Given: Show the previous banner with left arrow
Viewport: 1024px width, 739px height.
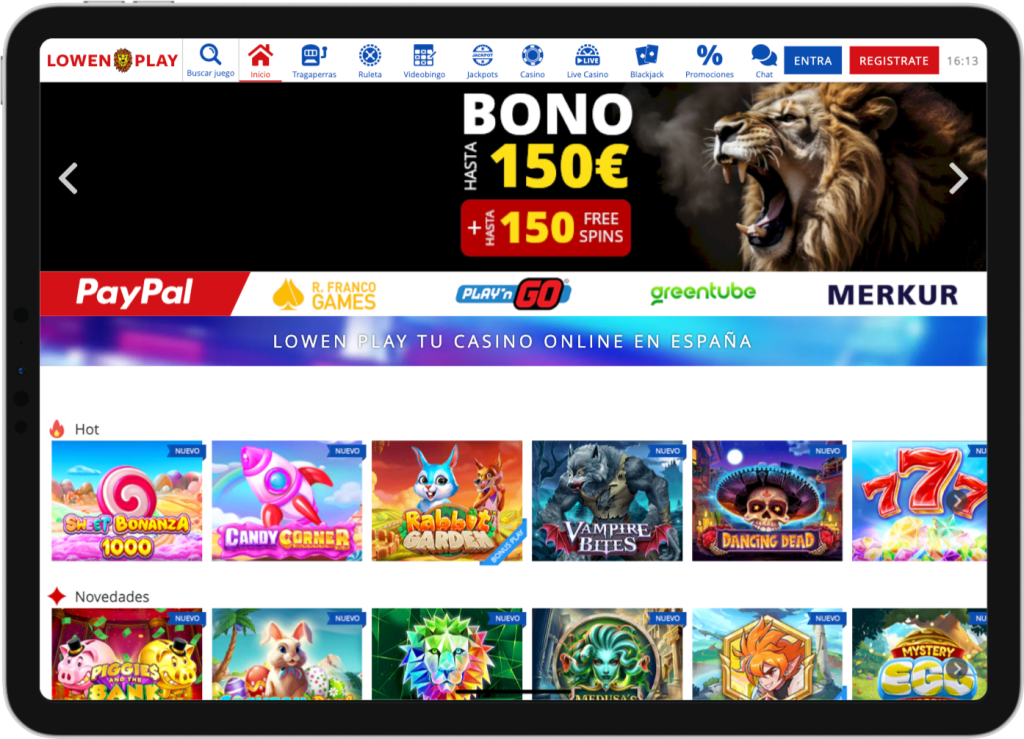Looking at the screenshot, I should (x=68, y=178).
